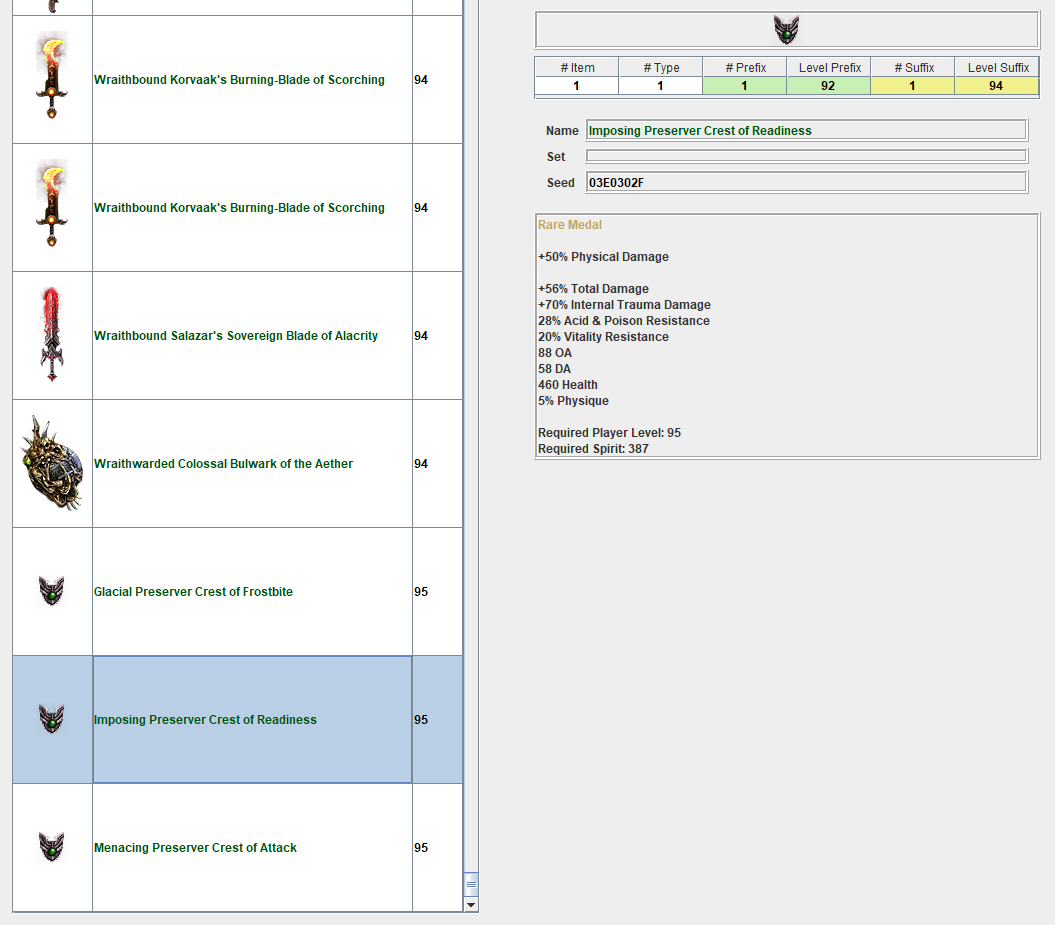
Task: Select Glacial Preserver Crest of Frostbite row
Action: [193, 592]
